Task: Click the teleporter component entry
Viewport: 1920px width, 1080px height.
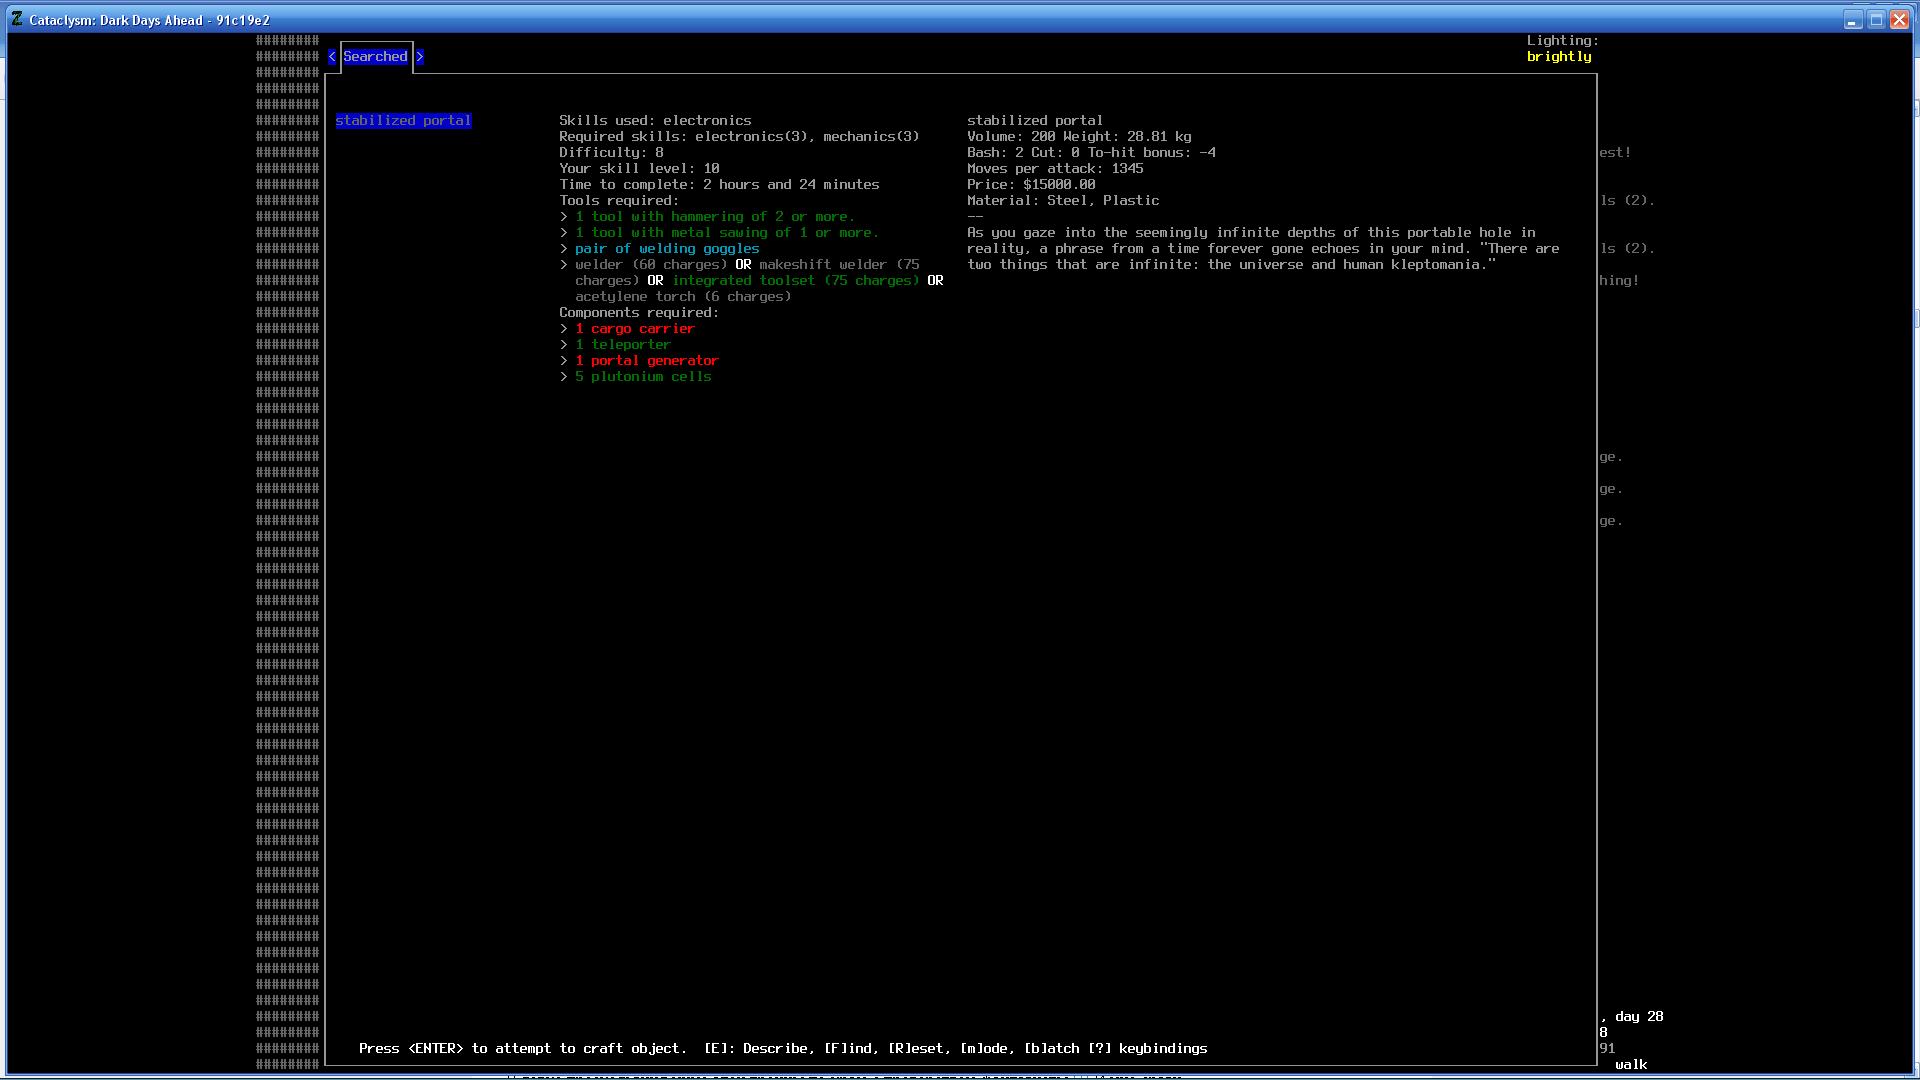Action: (622, 345)
